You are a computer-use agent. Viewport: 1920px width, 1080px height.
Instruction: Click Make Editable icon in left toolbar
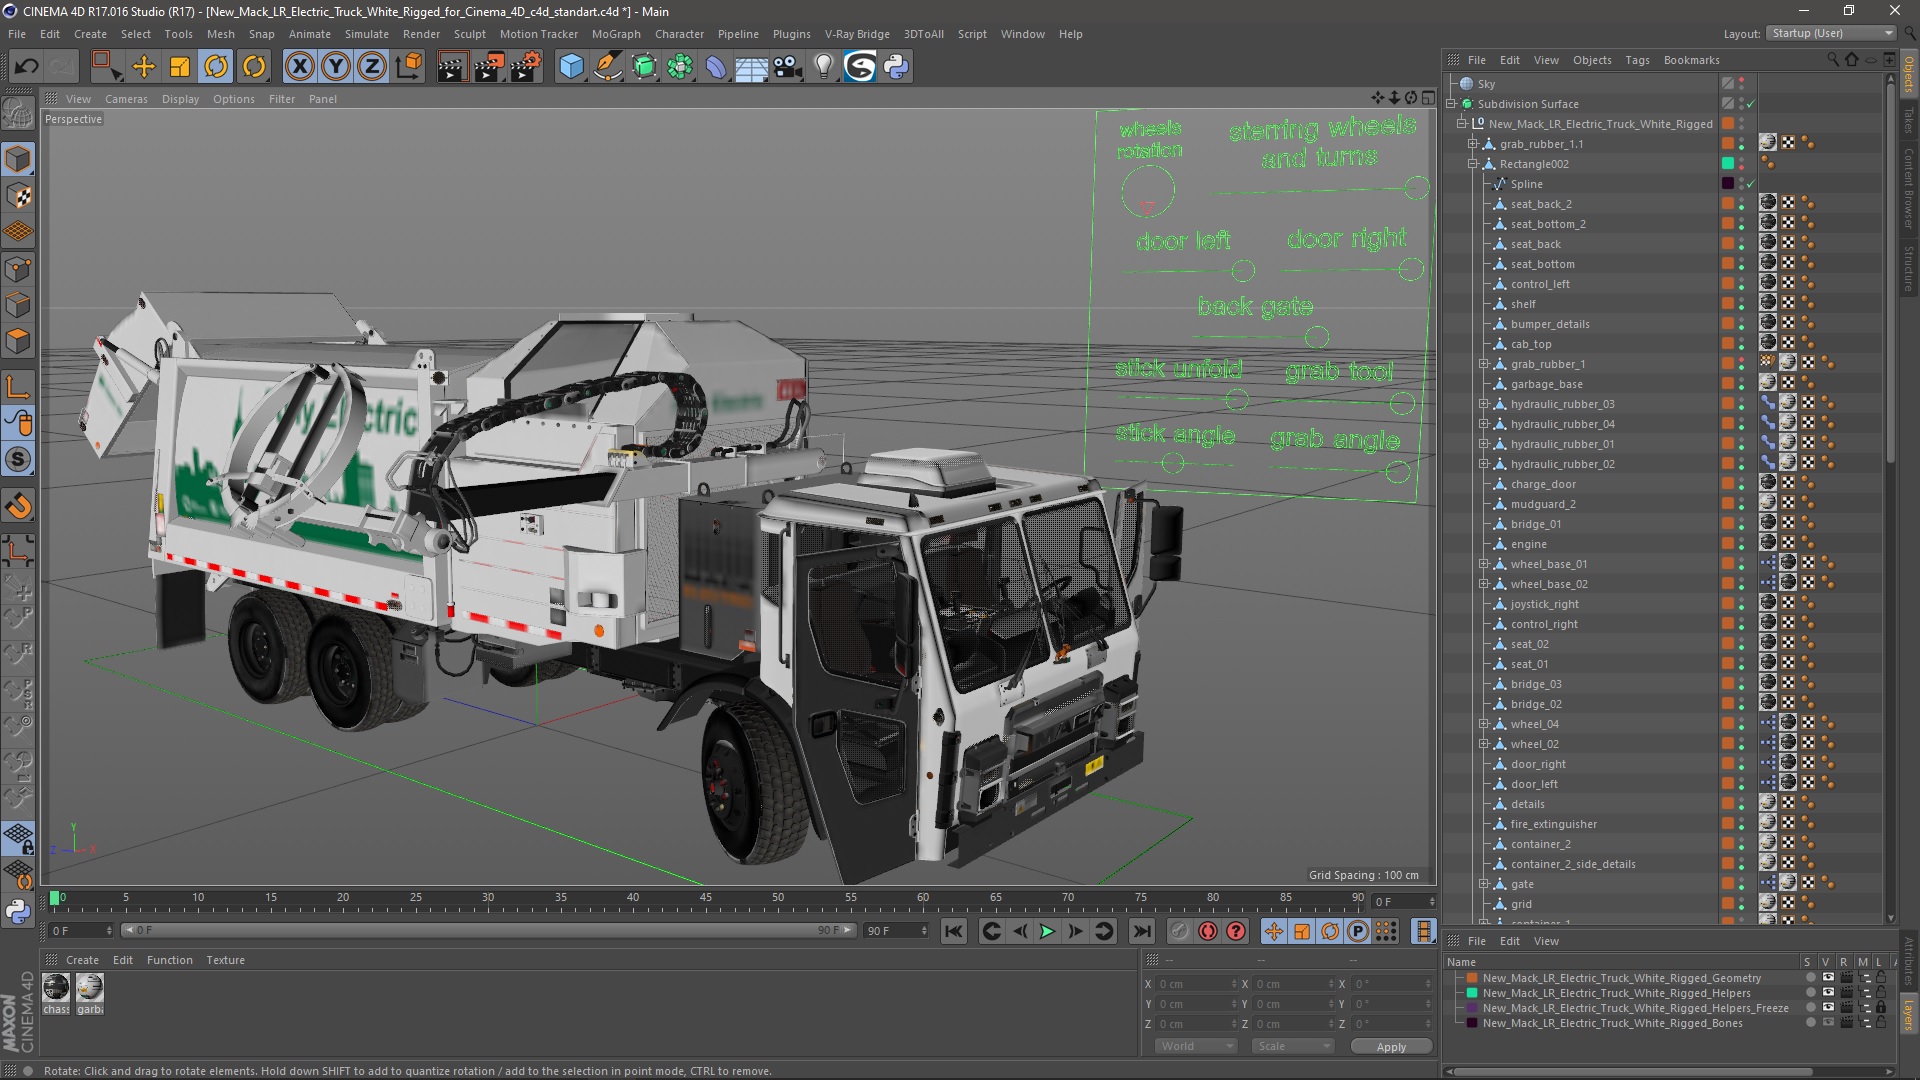(18, 113)
